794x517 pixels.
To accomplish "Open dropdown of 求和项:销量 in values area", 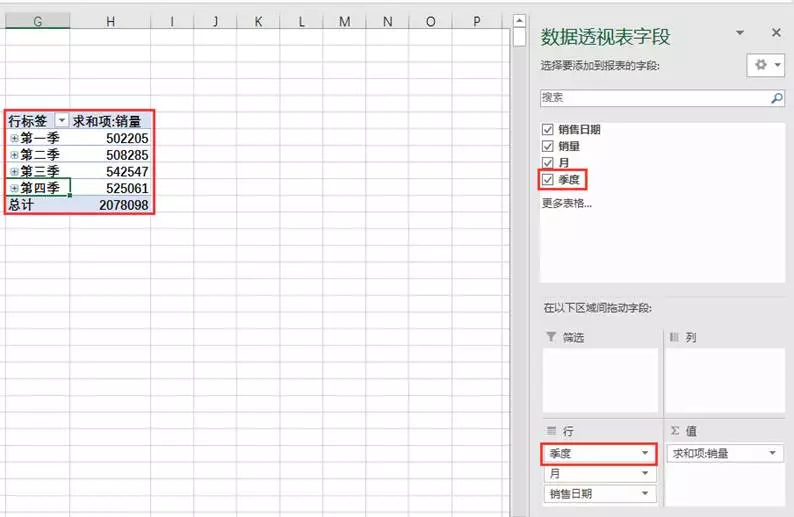I will pos(772,453).
